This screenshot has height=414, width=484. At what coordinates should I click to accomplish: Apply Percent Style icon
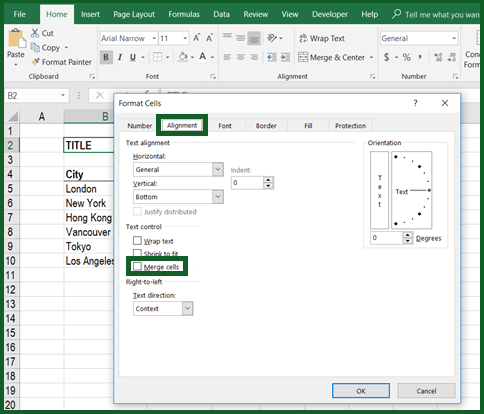click(x=406, y=57)
